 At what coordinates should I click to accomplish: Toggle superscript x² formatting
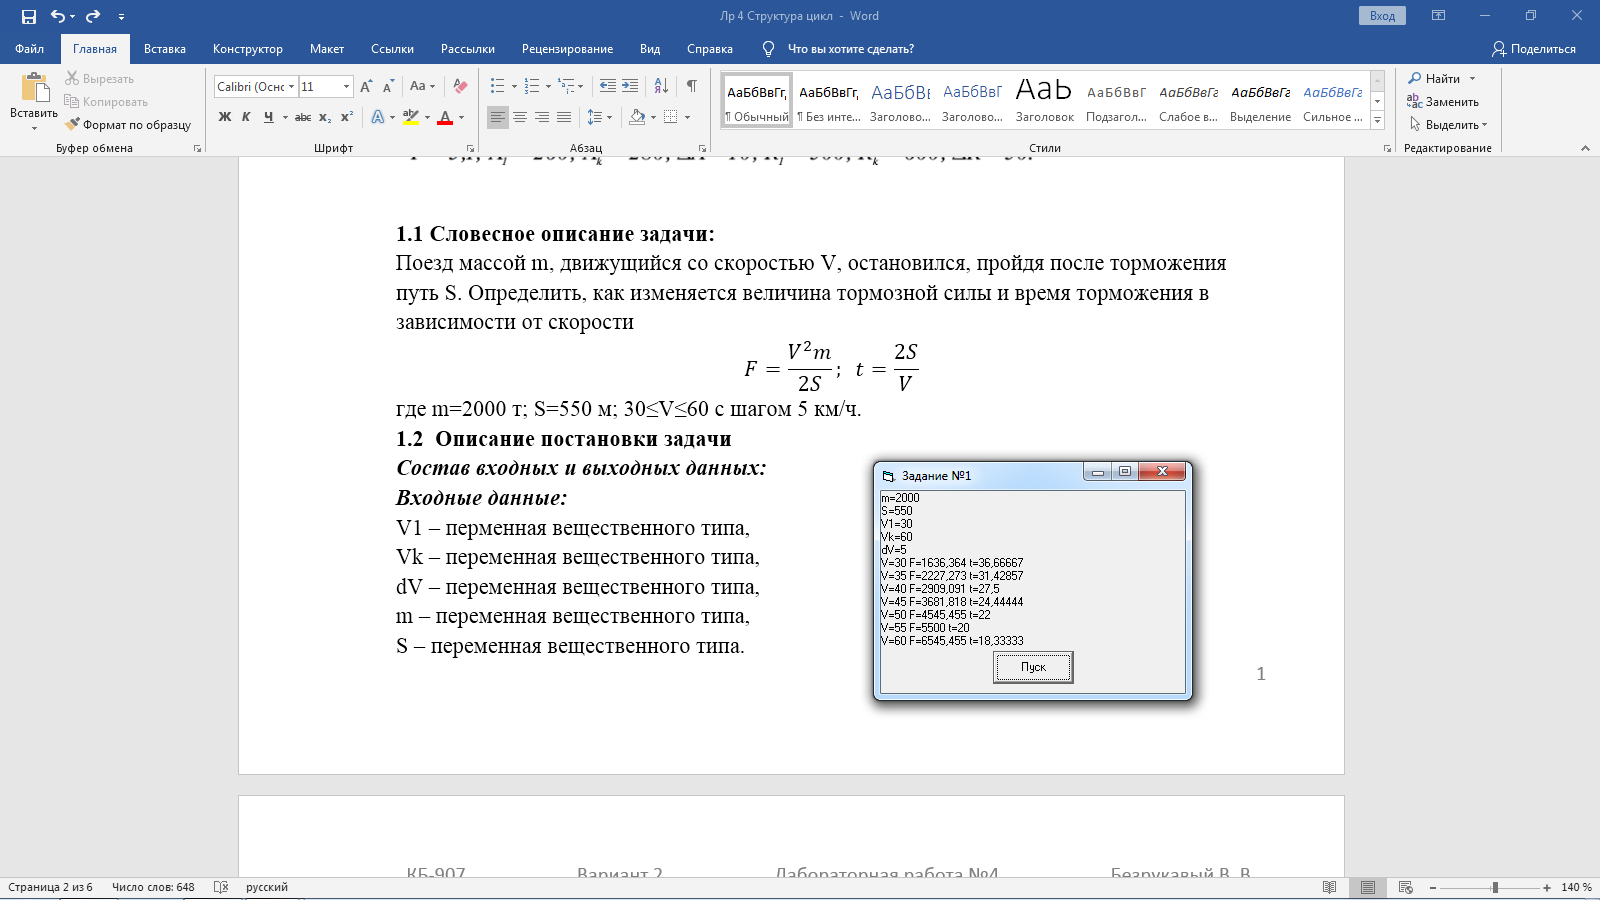pos(347,117)
